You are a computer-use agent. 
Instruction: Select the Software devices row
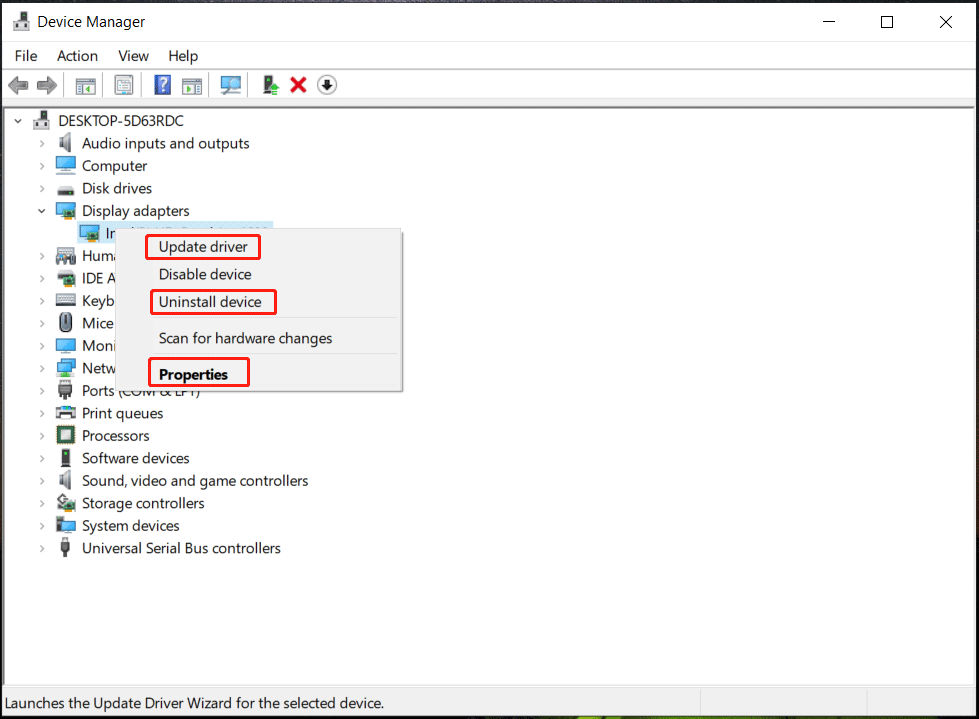[135, 458]
